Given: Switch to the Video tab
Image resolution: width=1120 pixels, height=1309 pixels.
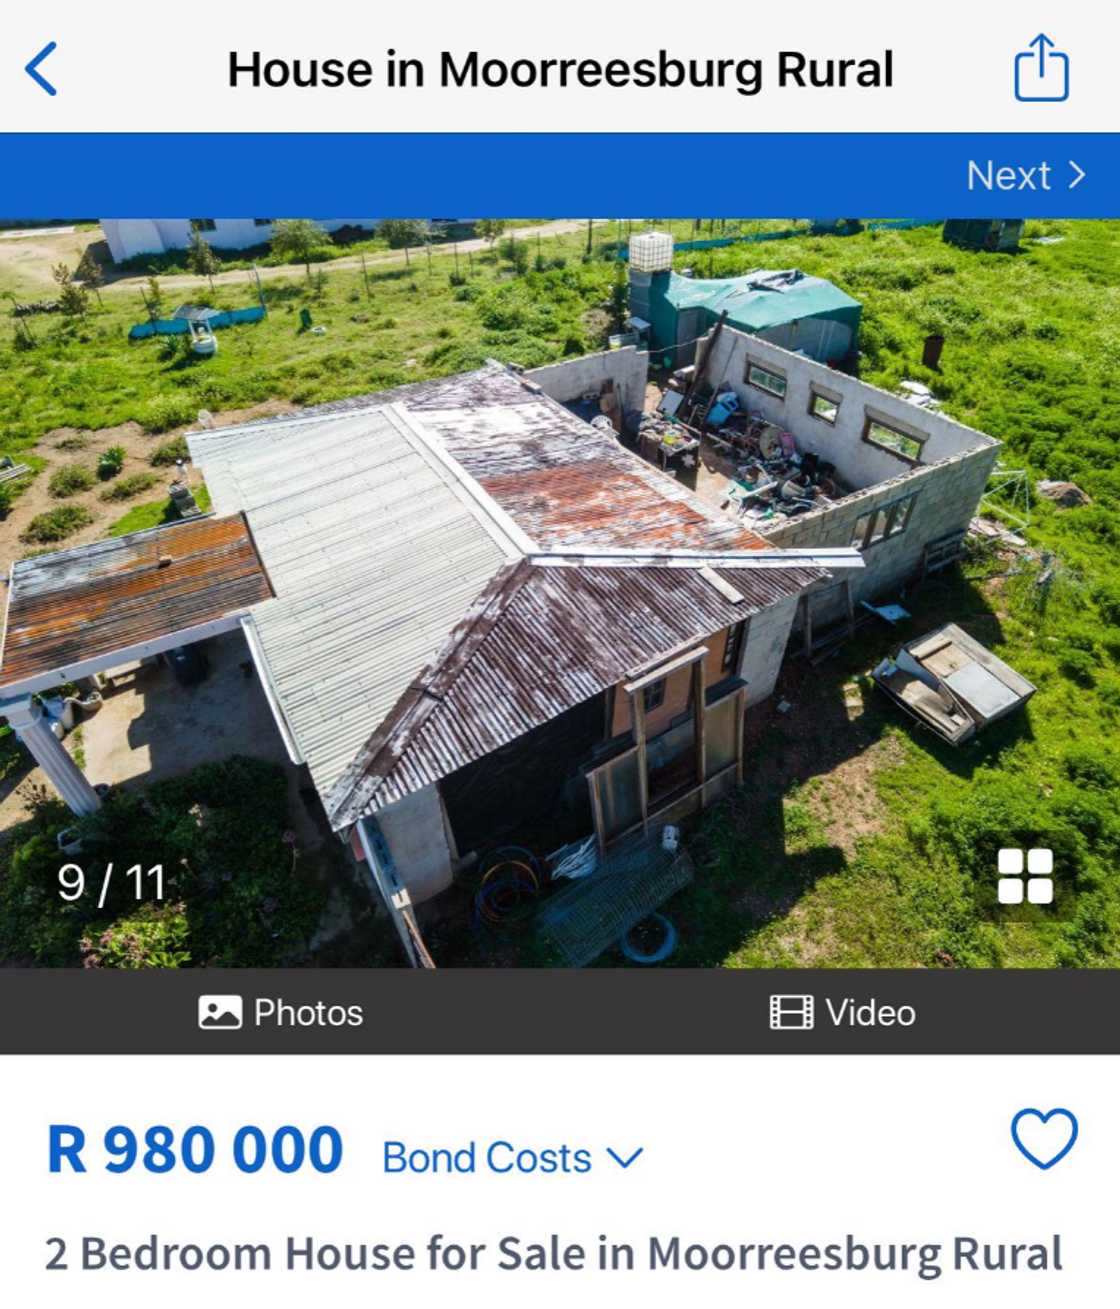Looking at the screenshot, I should [x=842, y=1012].
